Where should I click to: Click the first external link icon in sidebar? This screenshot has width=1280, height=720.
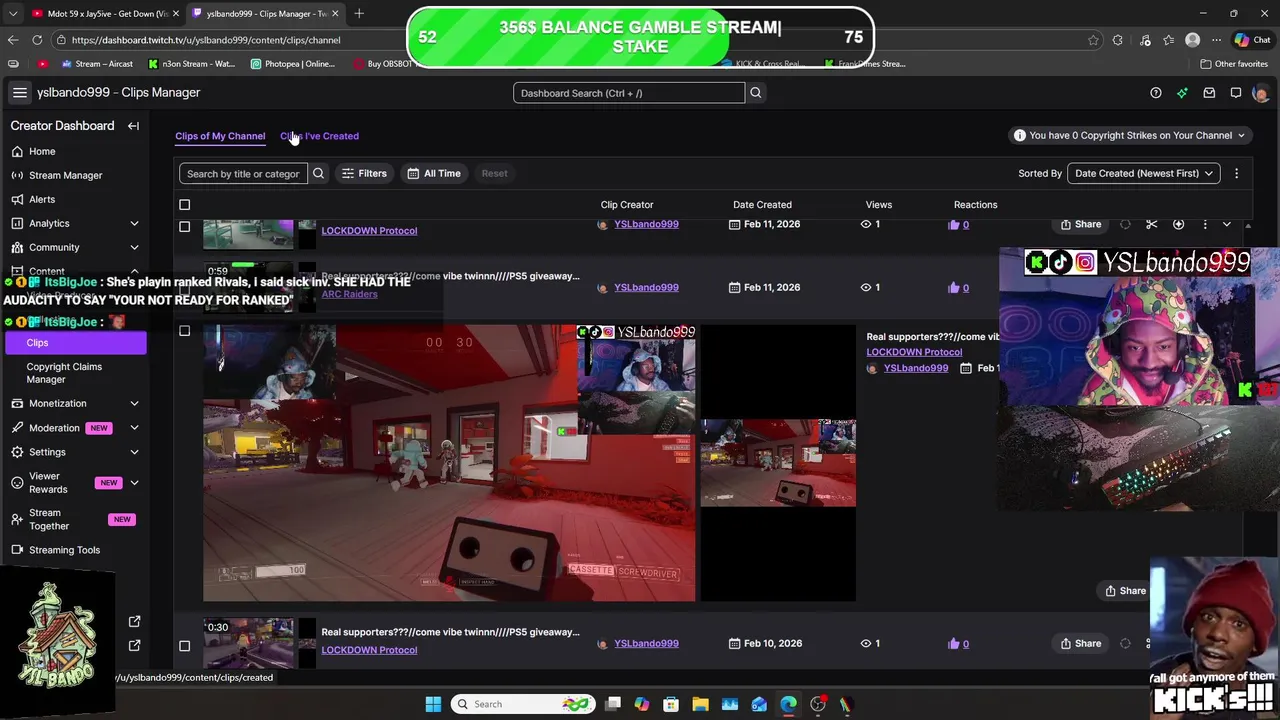135,622
